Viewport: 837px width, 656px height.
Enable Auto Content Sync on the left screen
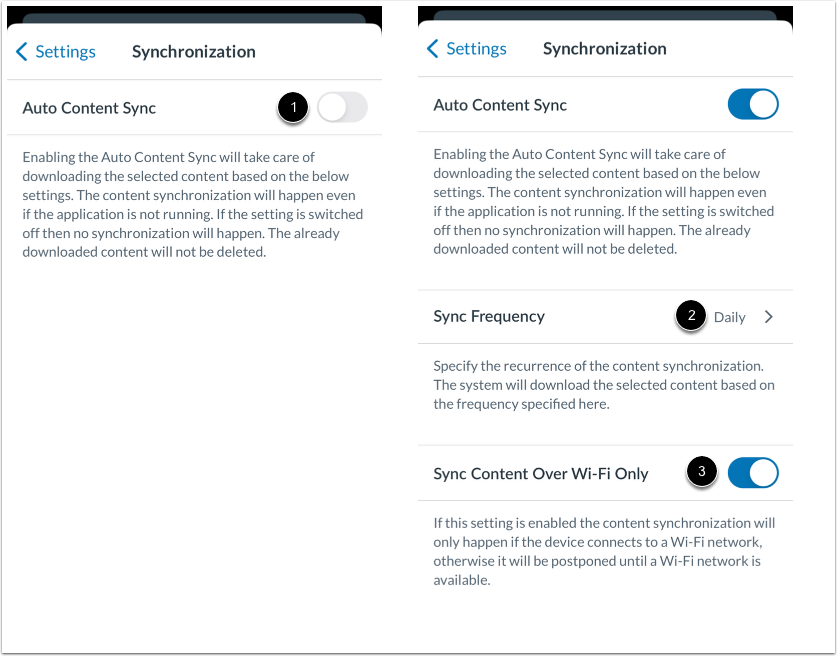coord(342,107)
